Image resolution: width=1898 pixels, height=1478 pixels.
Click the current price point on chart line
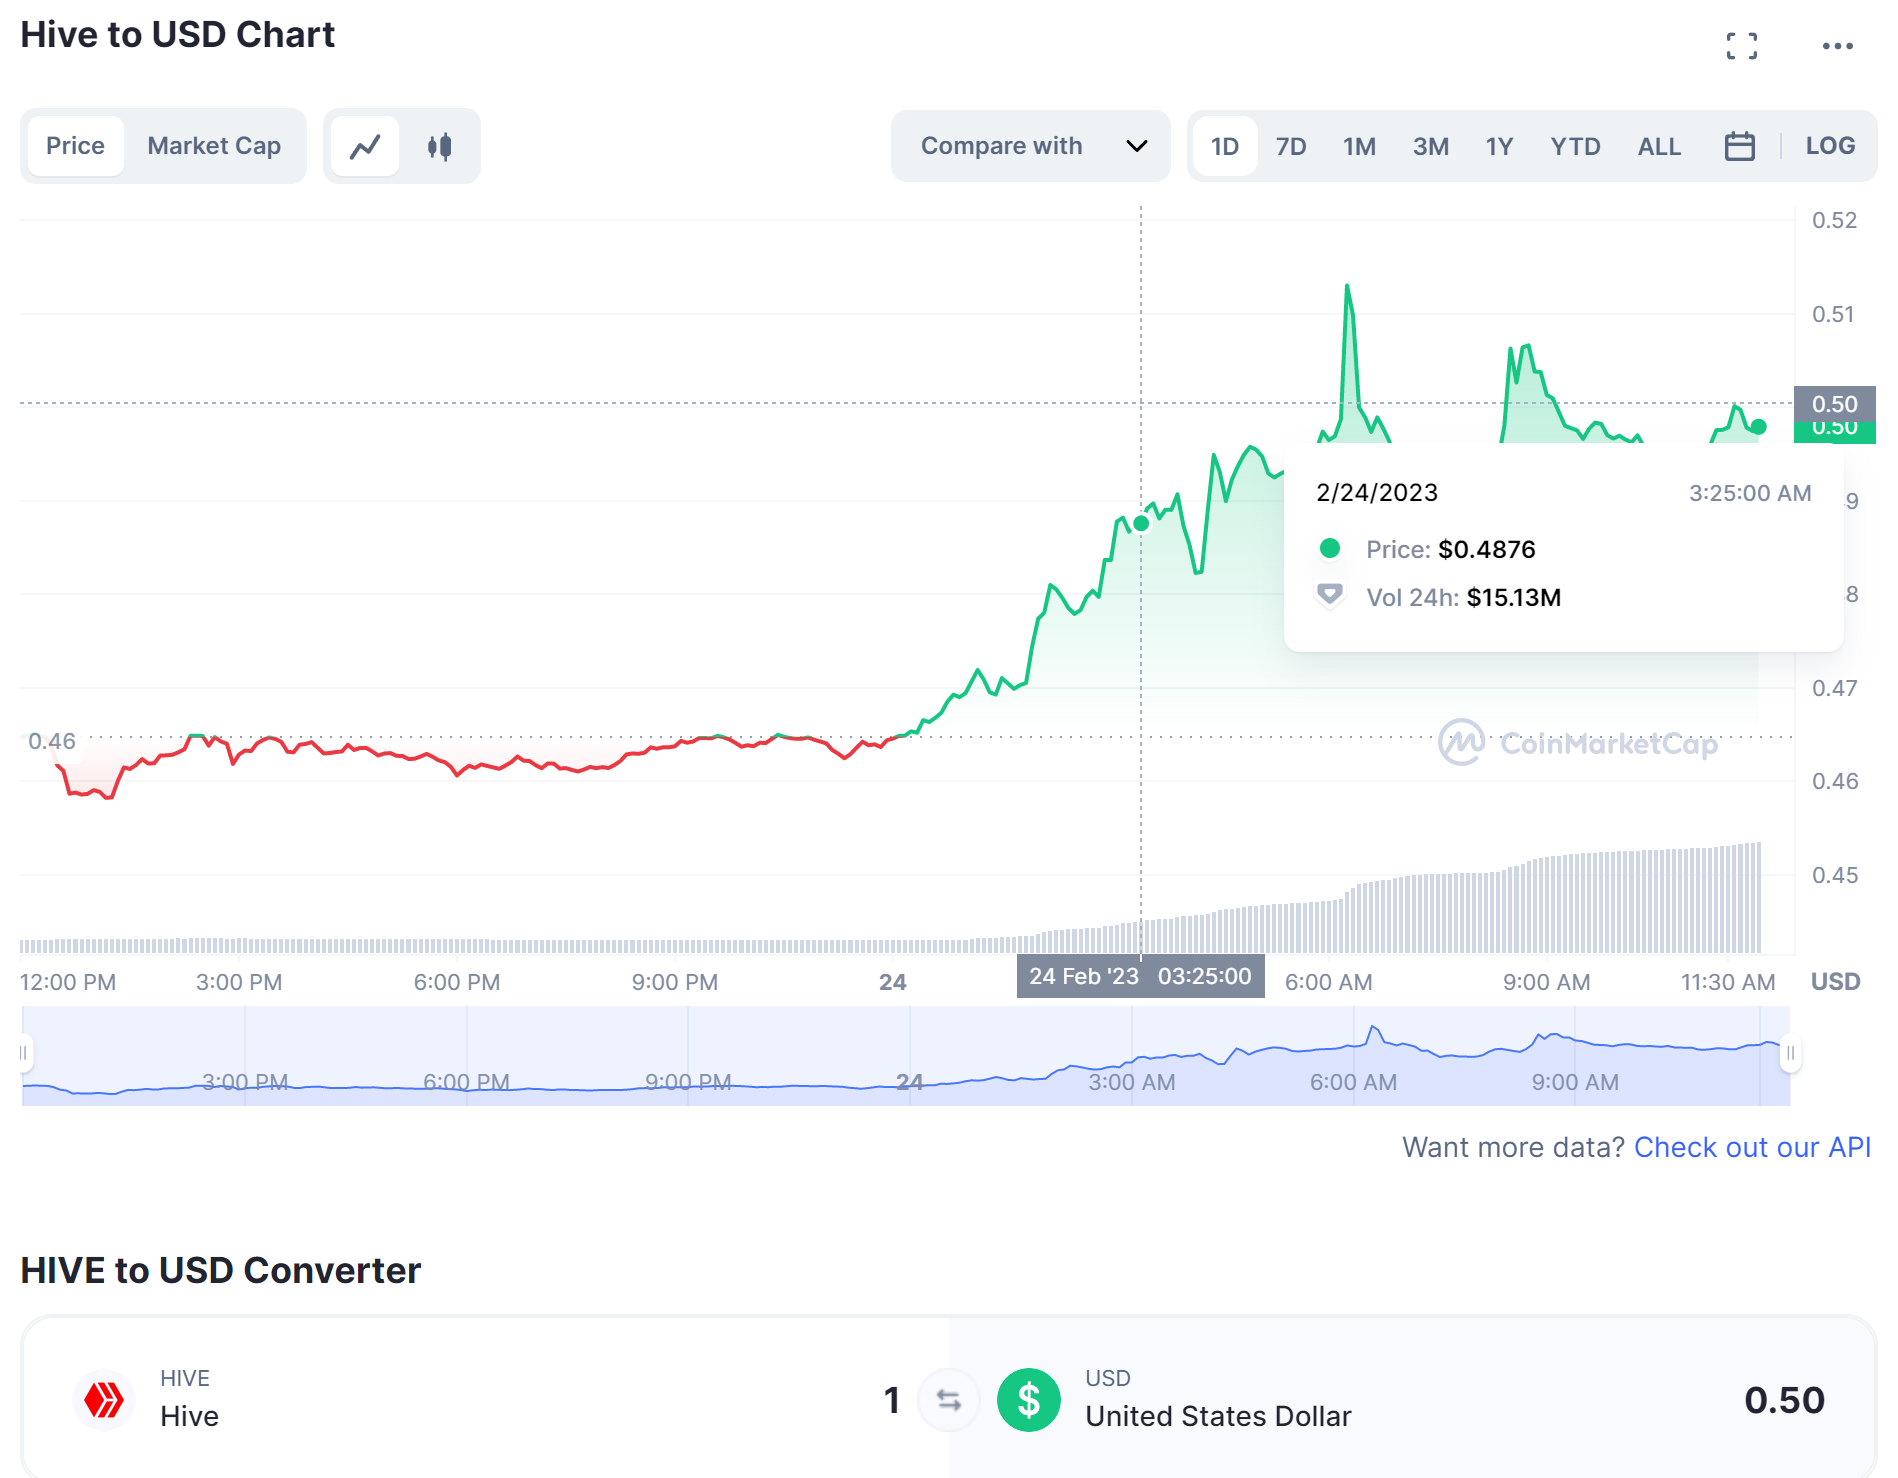click(x=1759, y=427)
